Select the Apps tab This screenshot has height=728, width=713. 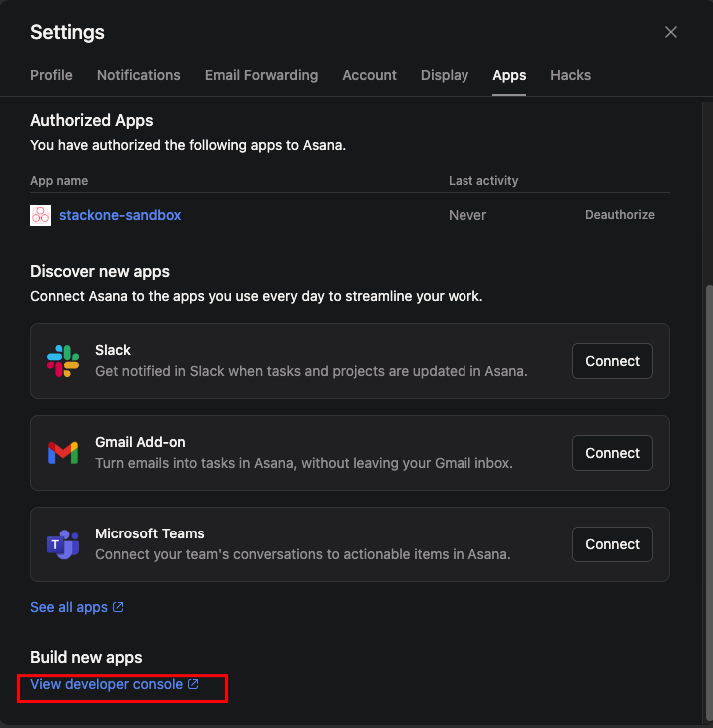point(509,75)
